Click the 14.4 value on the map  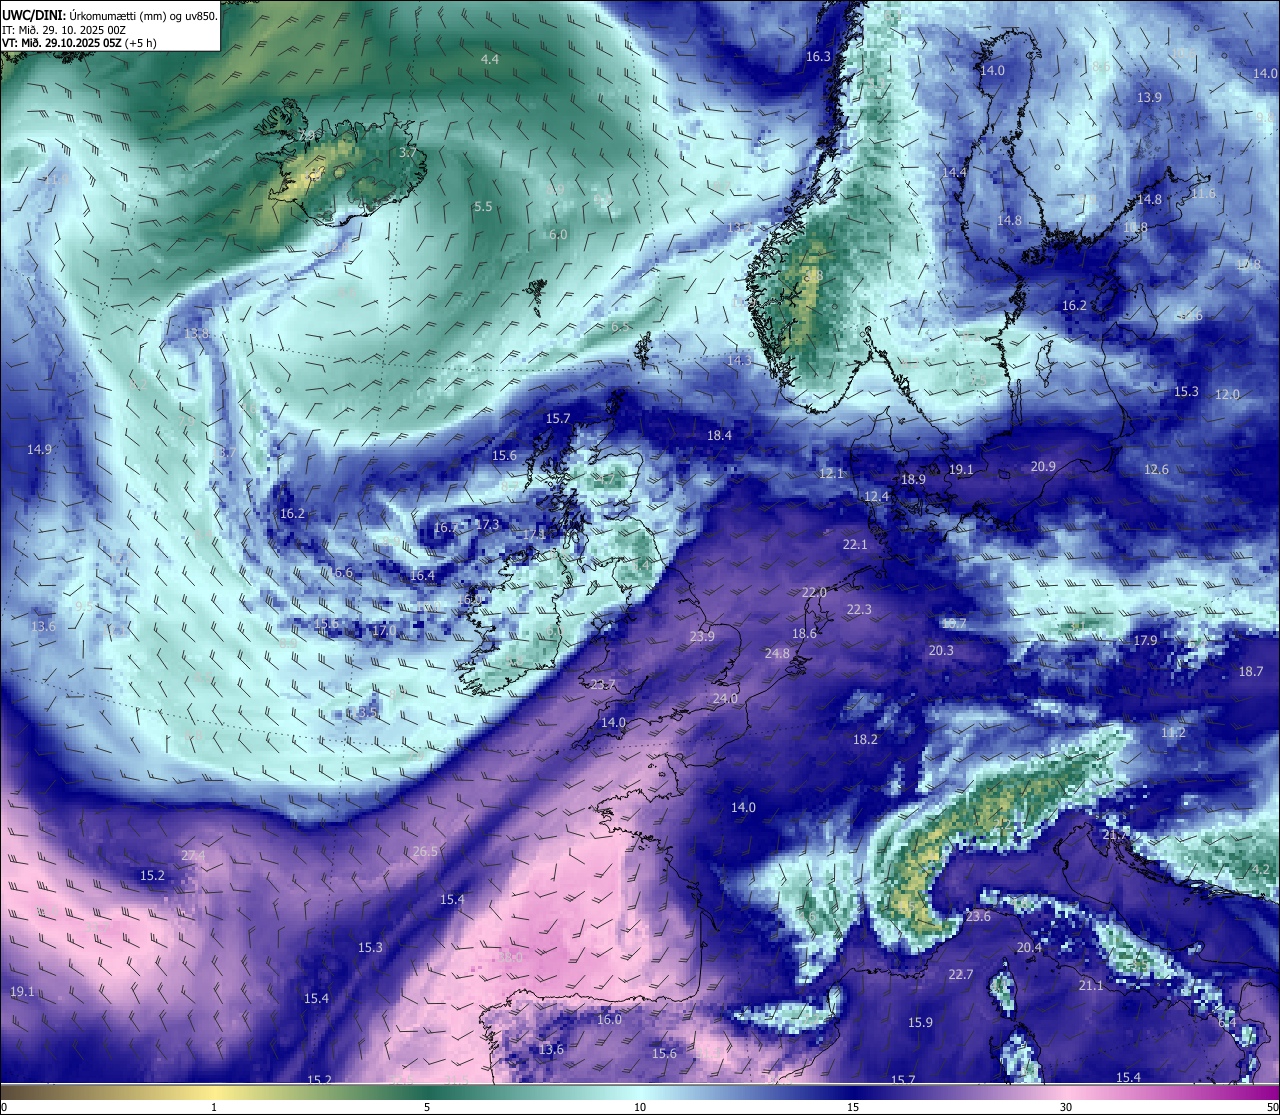954,173
